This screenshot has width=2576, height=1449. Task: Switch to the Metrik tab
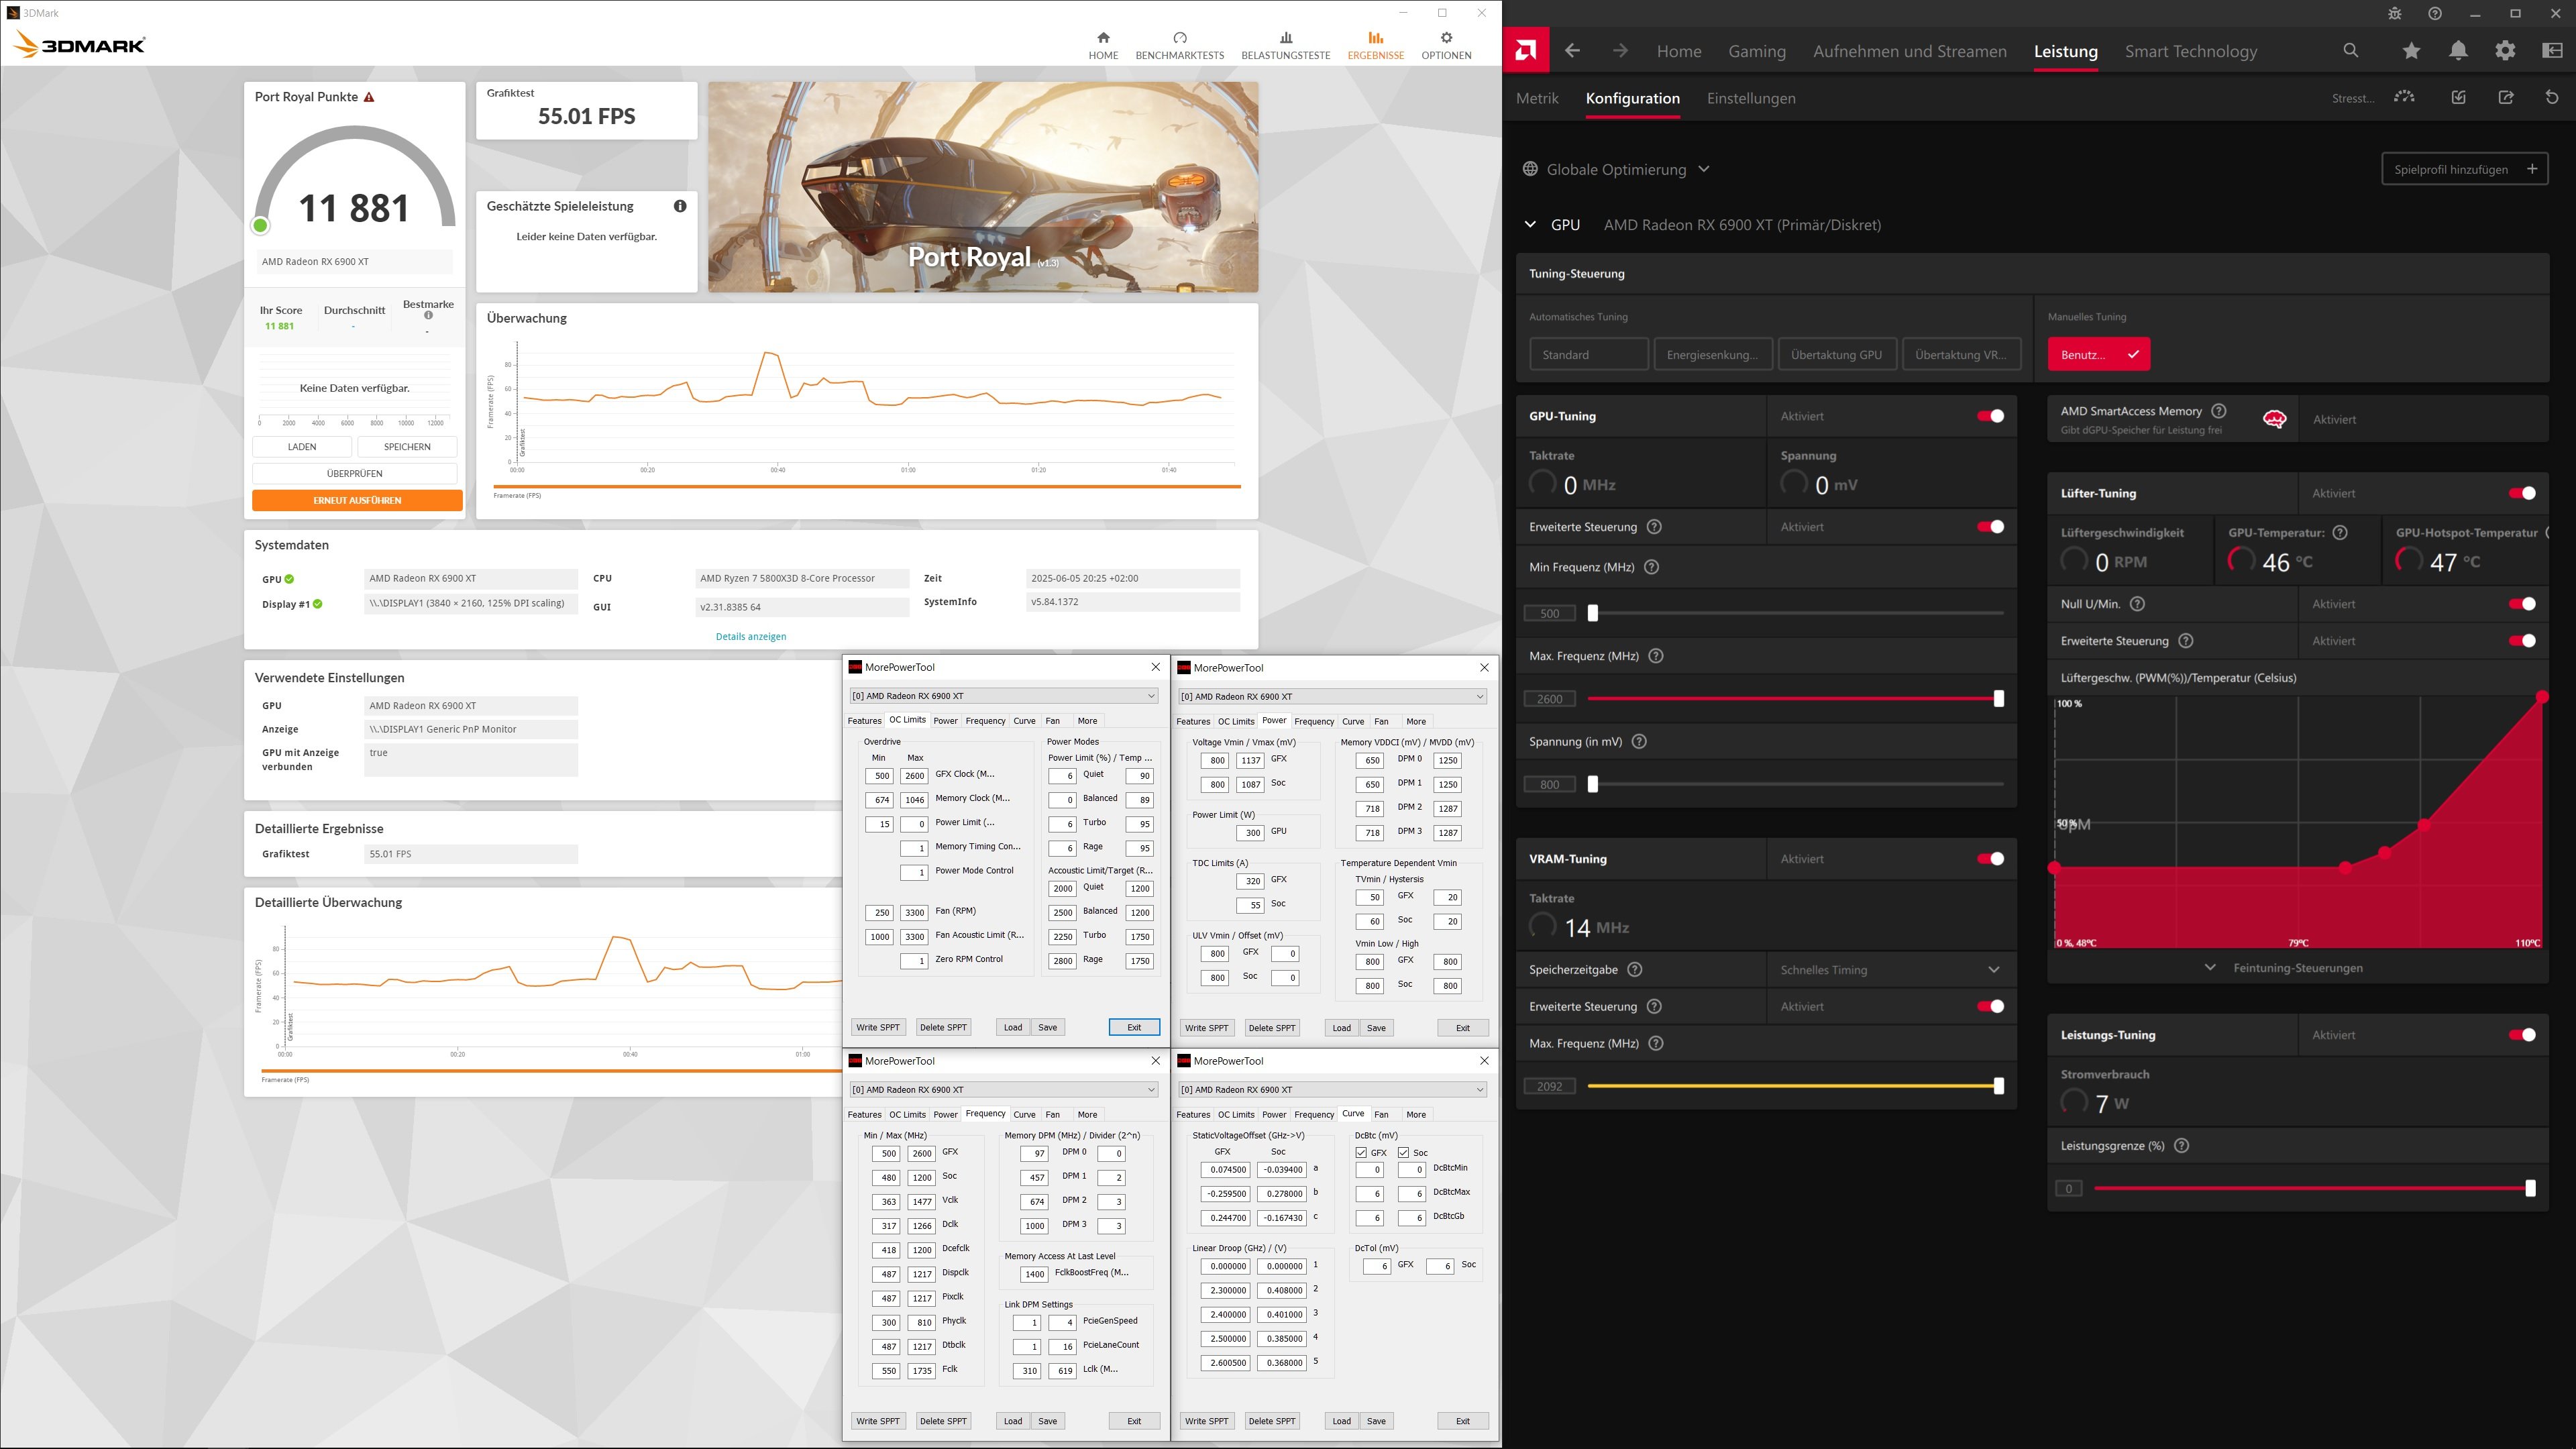[1537, 98]
